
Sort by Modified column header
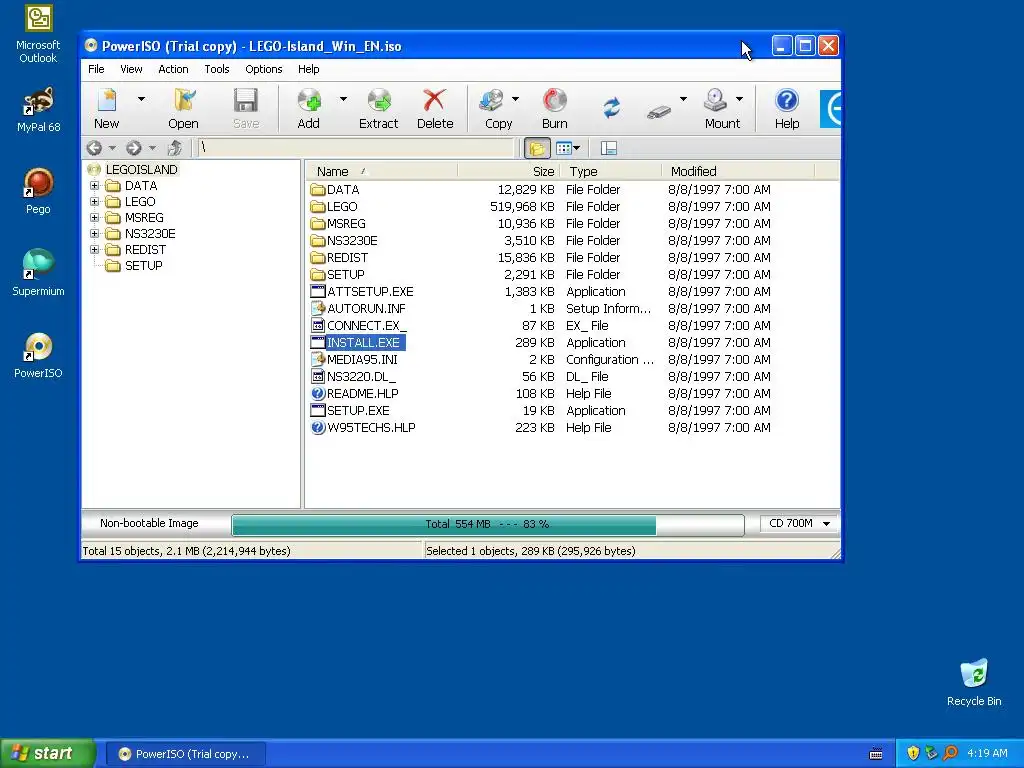click(x=737, y=171)
